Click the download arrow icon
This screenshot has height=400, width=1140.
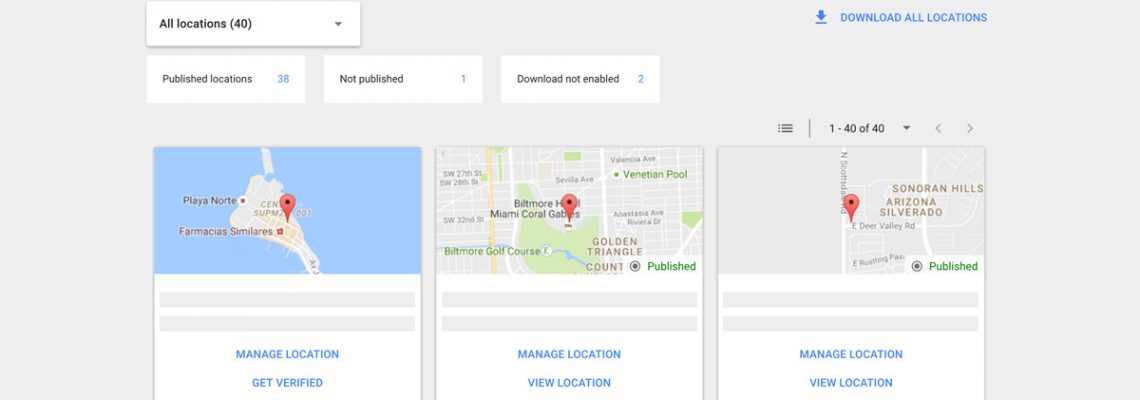[x=821, y=17]
